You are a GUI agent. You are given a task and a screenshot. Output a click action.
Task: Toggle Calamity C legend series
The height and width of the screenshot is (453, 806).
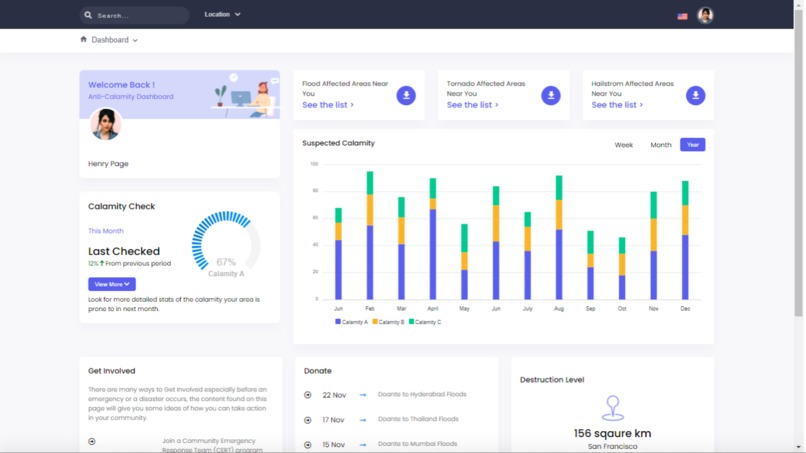pyautogui.click(x=425, y=322)
